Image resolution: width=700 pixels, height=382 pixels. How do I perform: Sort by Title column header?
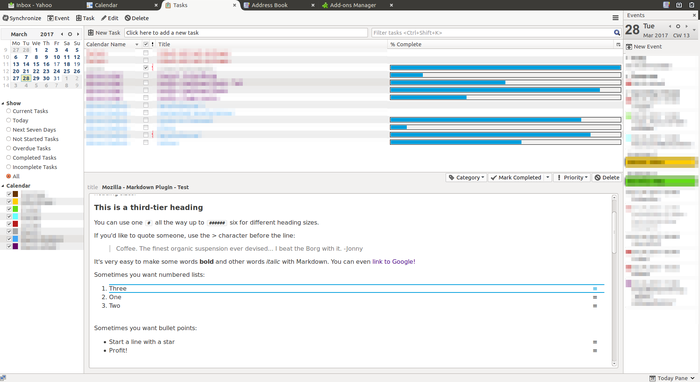click(x=271, y=44)
